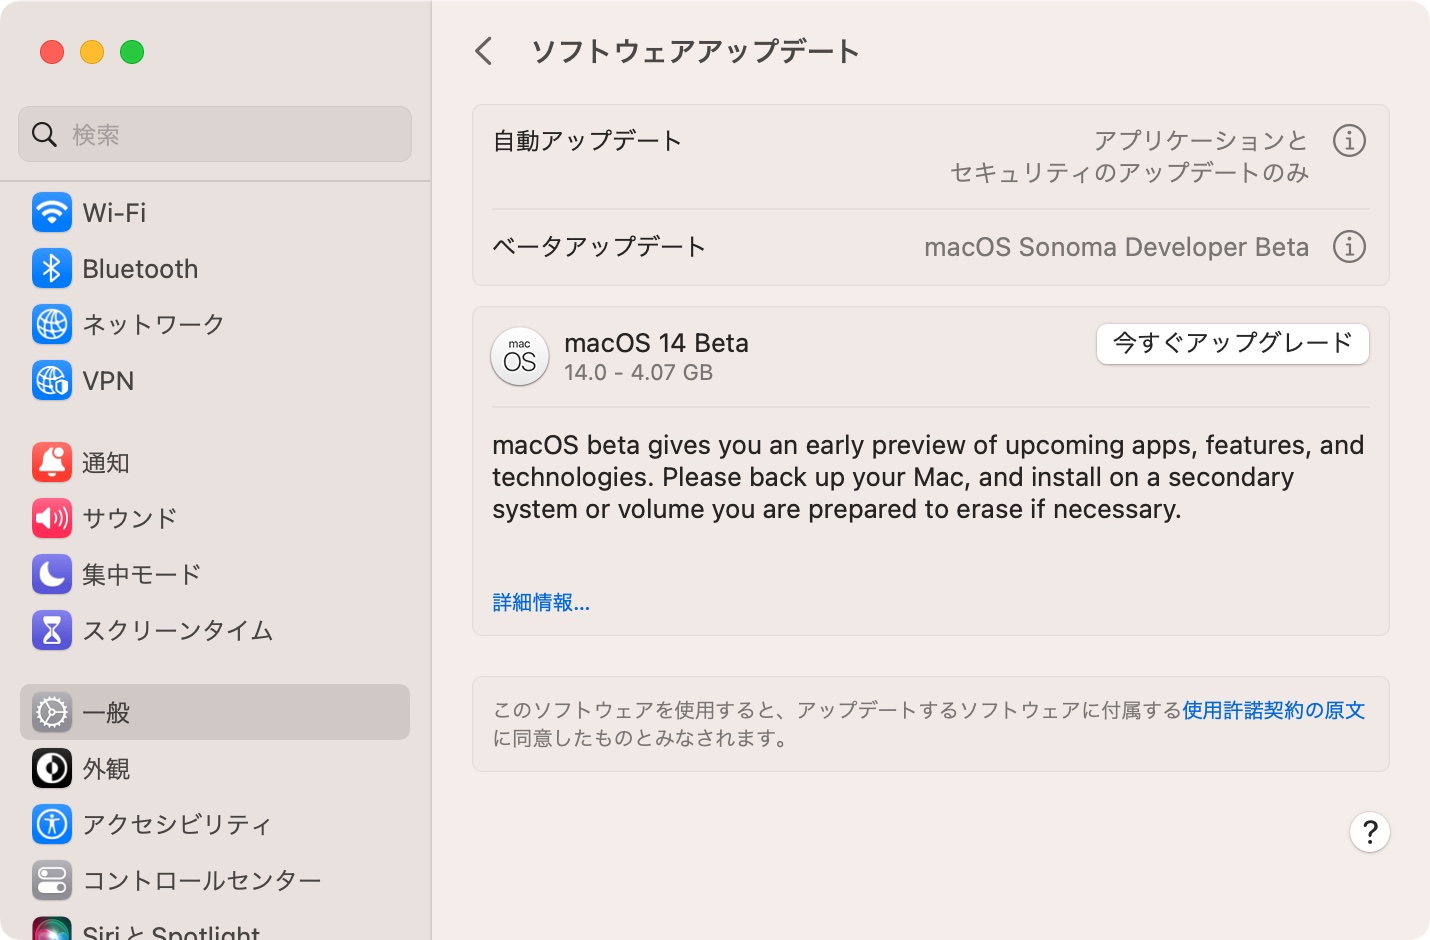This screenshot has height=940, width=1430.
Task: Click 今すぐアップグレード button
Action: pos(1233,344)
